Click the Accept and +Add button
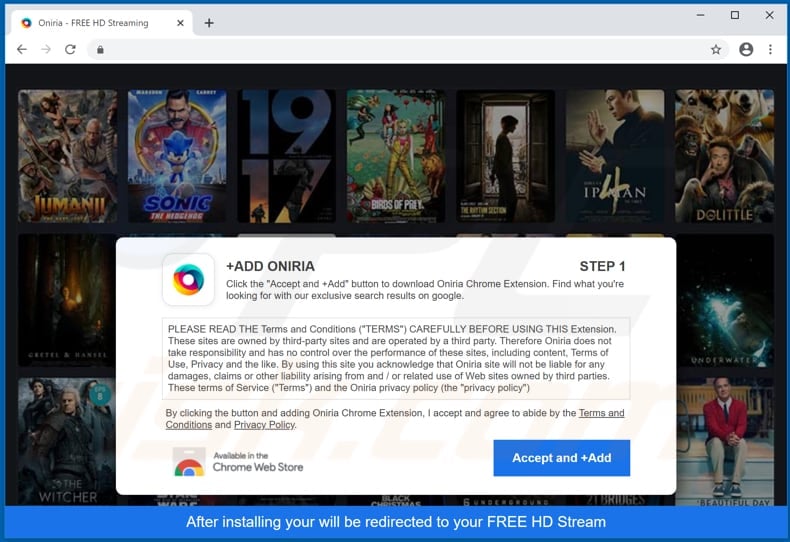790x542 pixels. (x=561, y=458)
